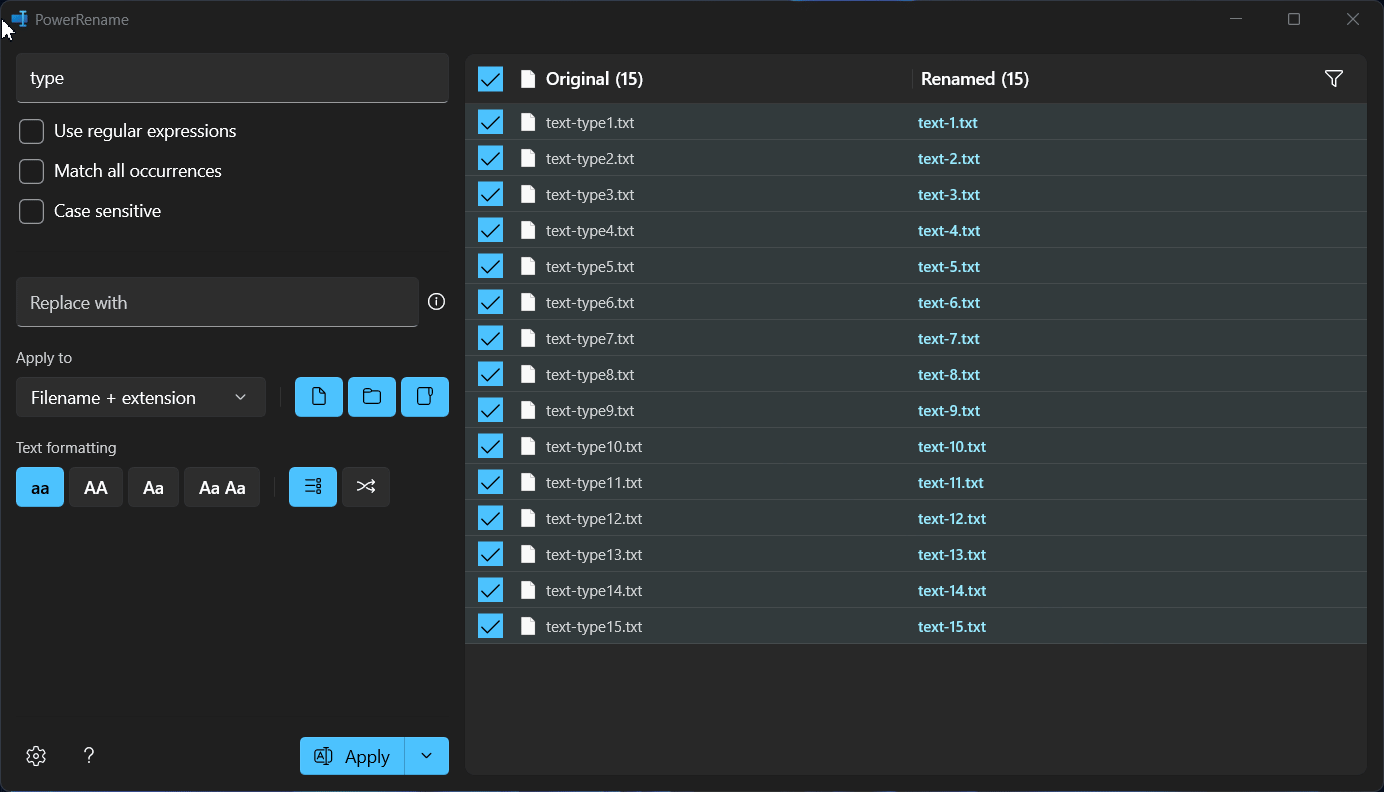Toggle Include folders icon button
This screenshot has width=1384, height=792.
click(372, 397)
